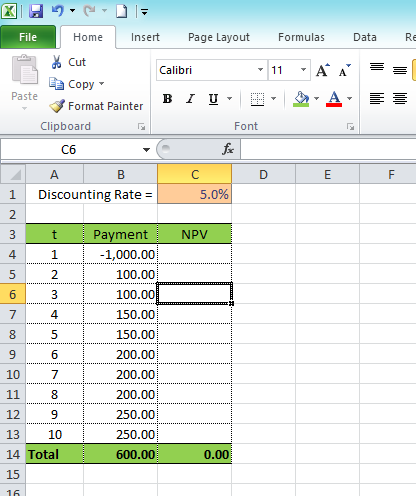Image resolution: width=416 pixels, height=496 pixels.
Task: Open the Page Layout tab
Action: (219, 37)
